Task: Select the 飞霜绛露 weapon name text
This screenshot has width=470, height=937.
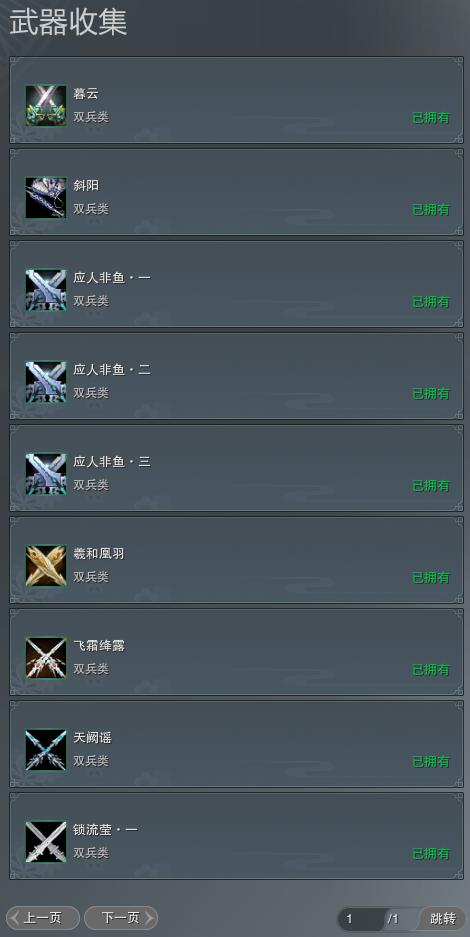Action: pyautogui.click(x=99, y=646)
